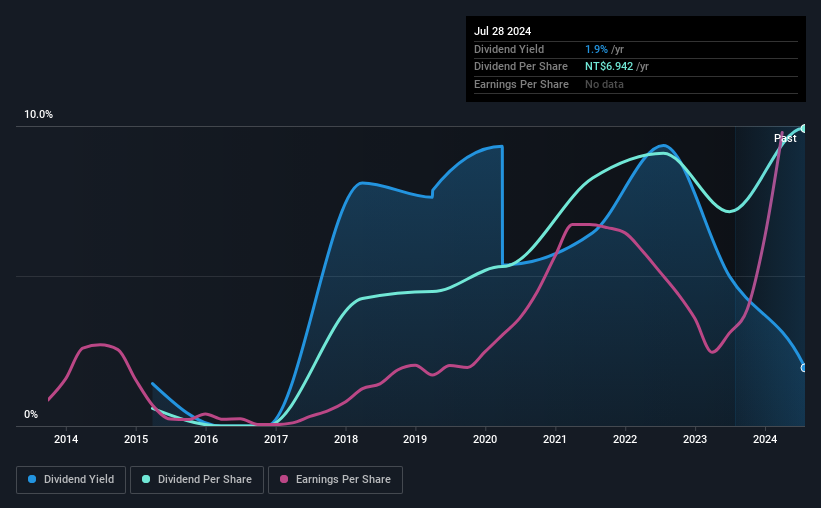Viewport: 821px width, 508px height.
Task: Click the 2018 x-axis label
Action: click(346, 439)
